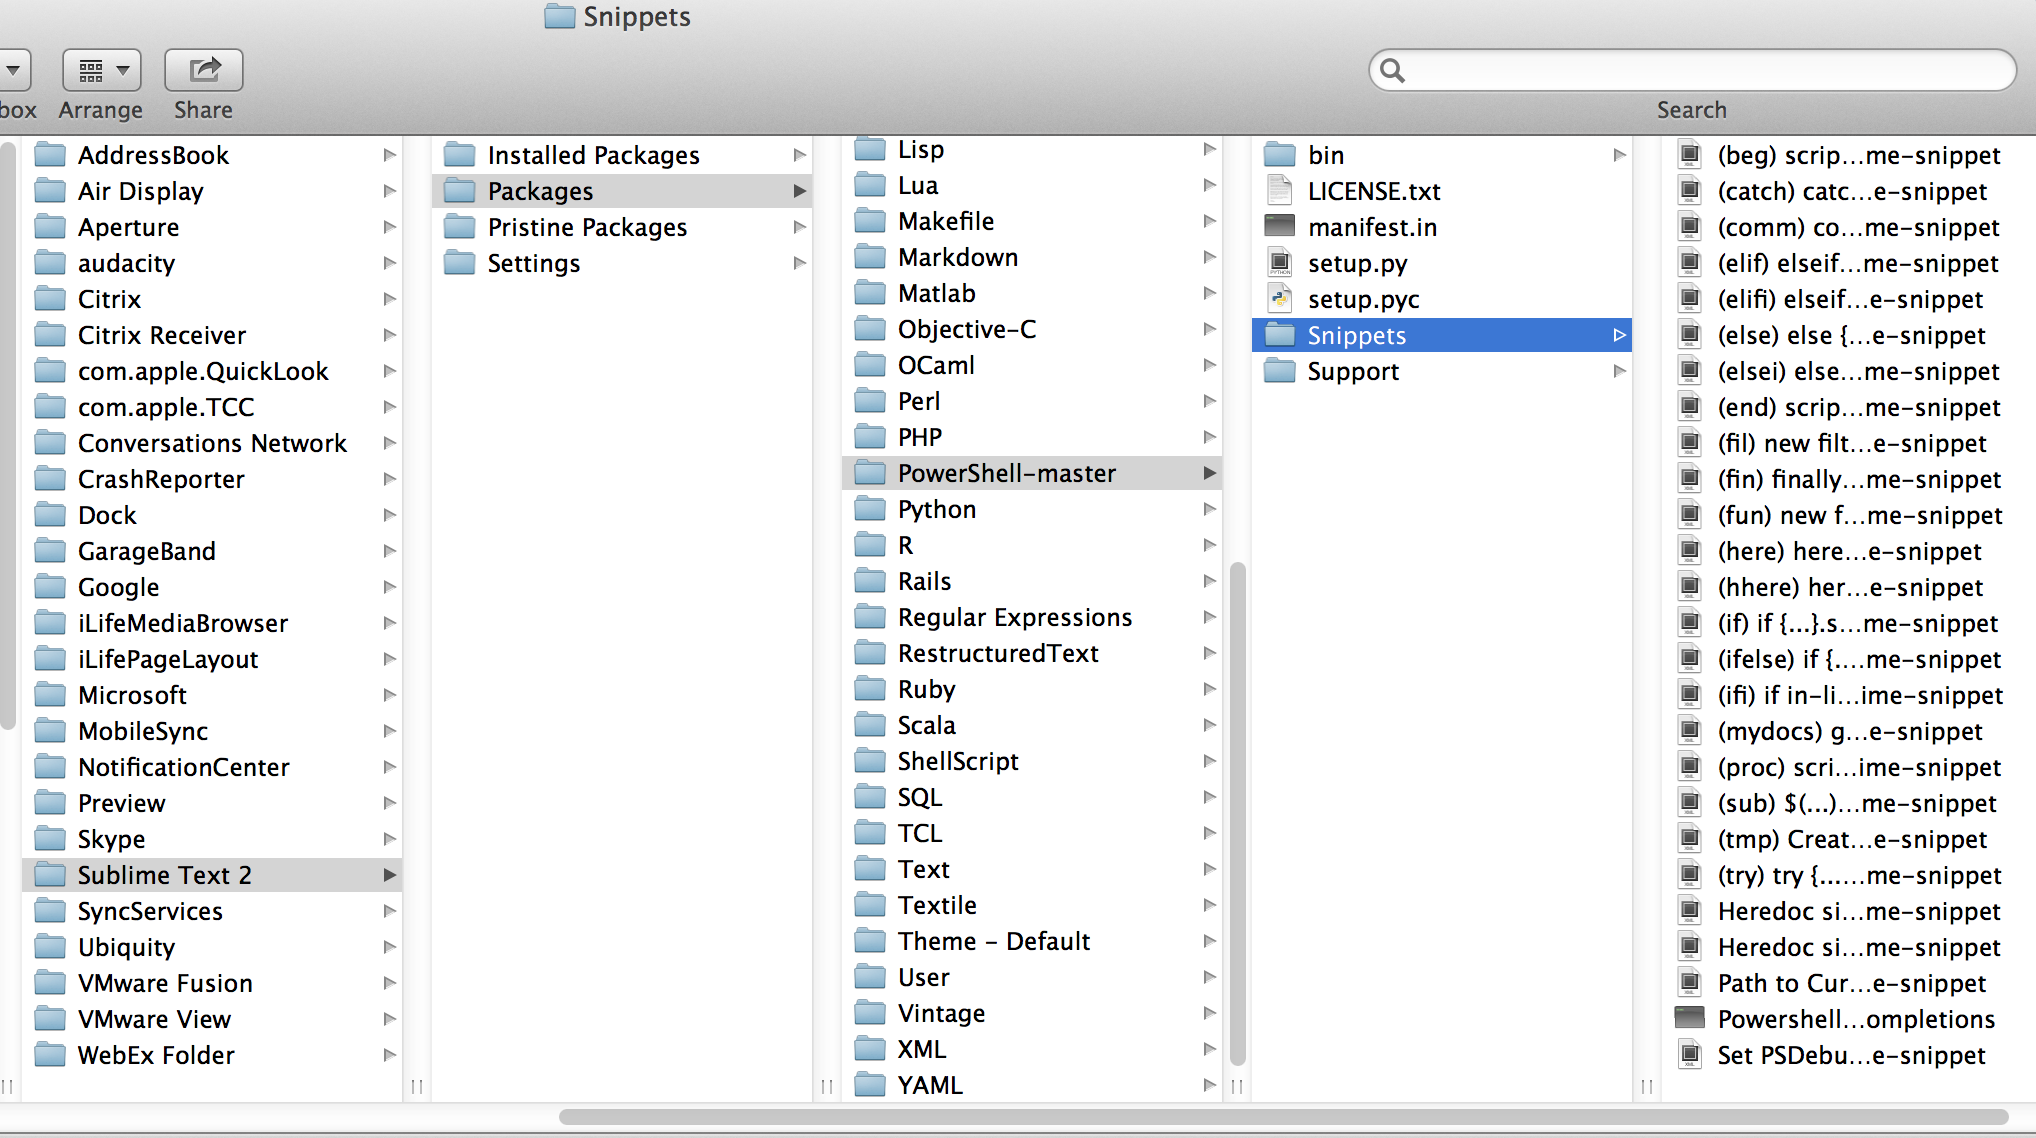The height and width of the screenshot is (1138, 2036).
Task: Expand the Support folder arrow
Action: click(x=1620, y=371)
